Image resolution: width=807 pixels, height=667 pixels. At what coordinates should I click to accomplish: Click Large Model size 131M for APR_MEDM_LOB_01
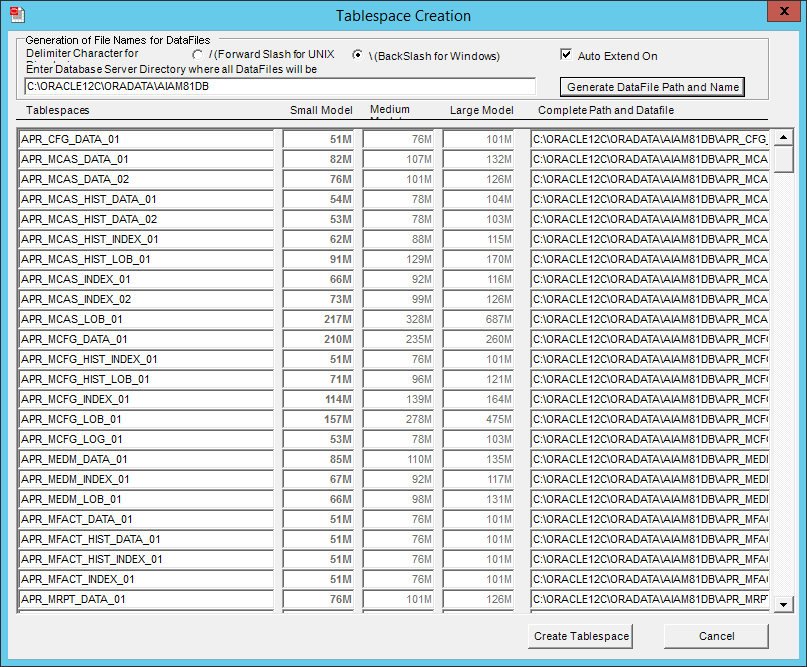click(x=478, y=500)
